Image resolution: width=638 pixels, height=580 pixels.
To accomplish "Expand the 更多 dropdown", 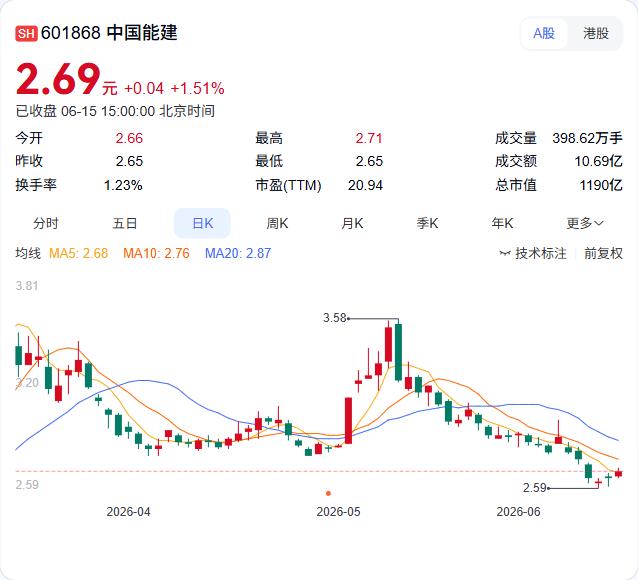I will (x=585, y=223).
